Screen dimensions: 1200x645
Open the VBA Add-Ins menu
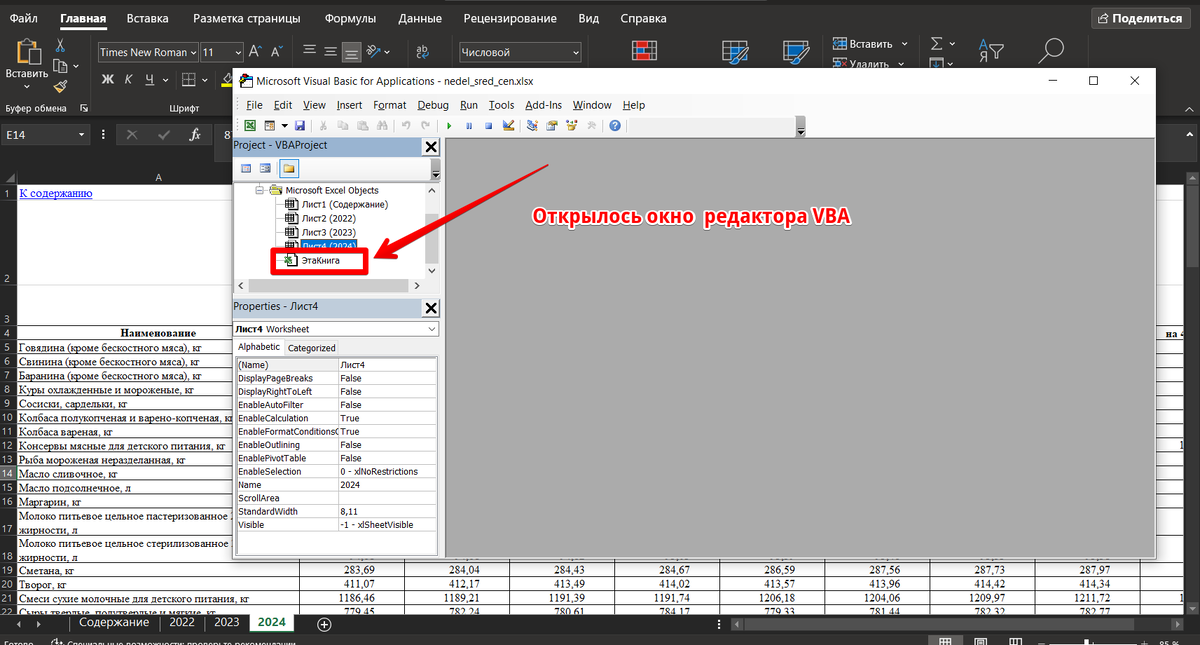click(543, 105)
